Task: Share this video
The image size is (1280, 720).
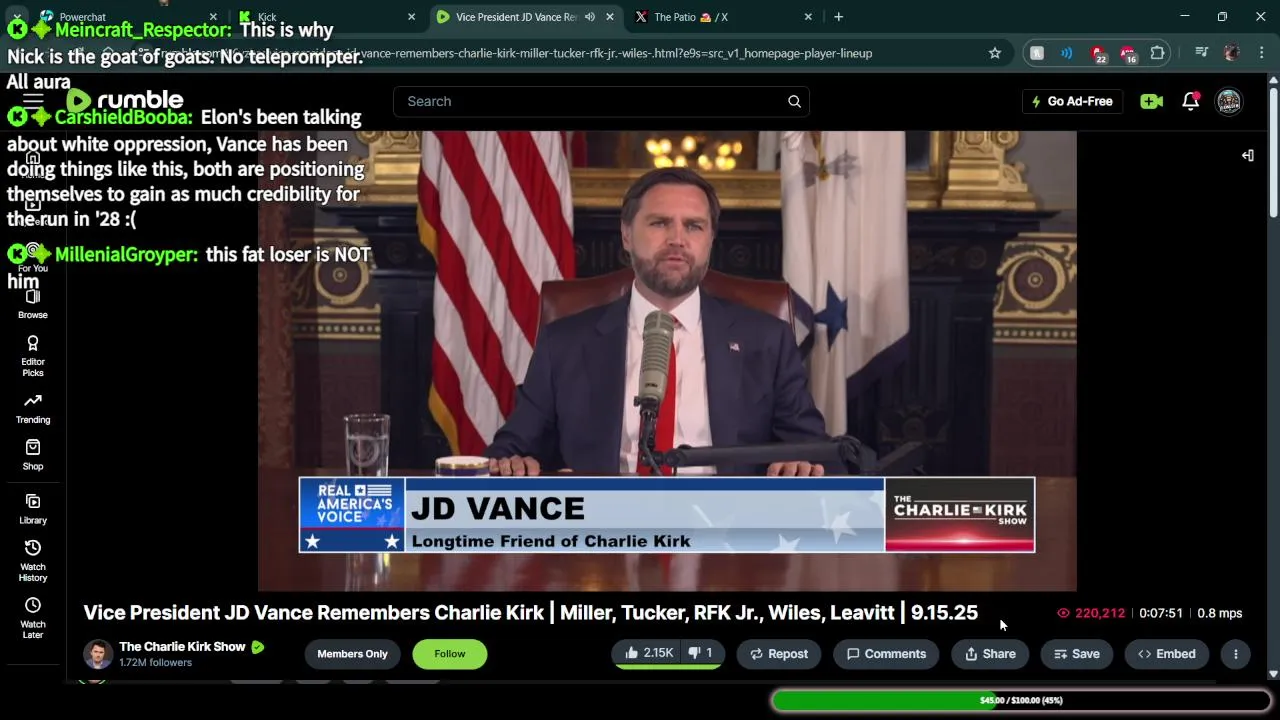Action: pos(990,654)
